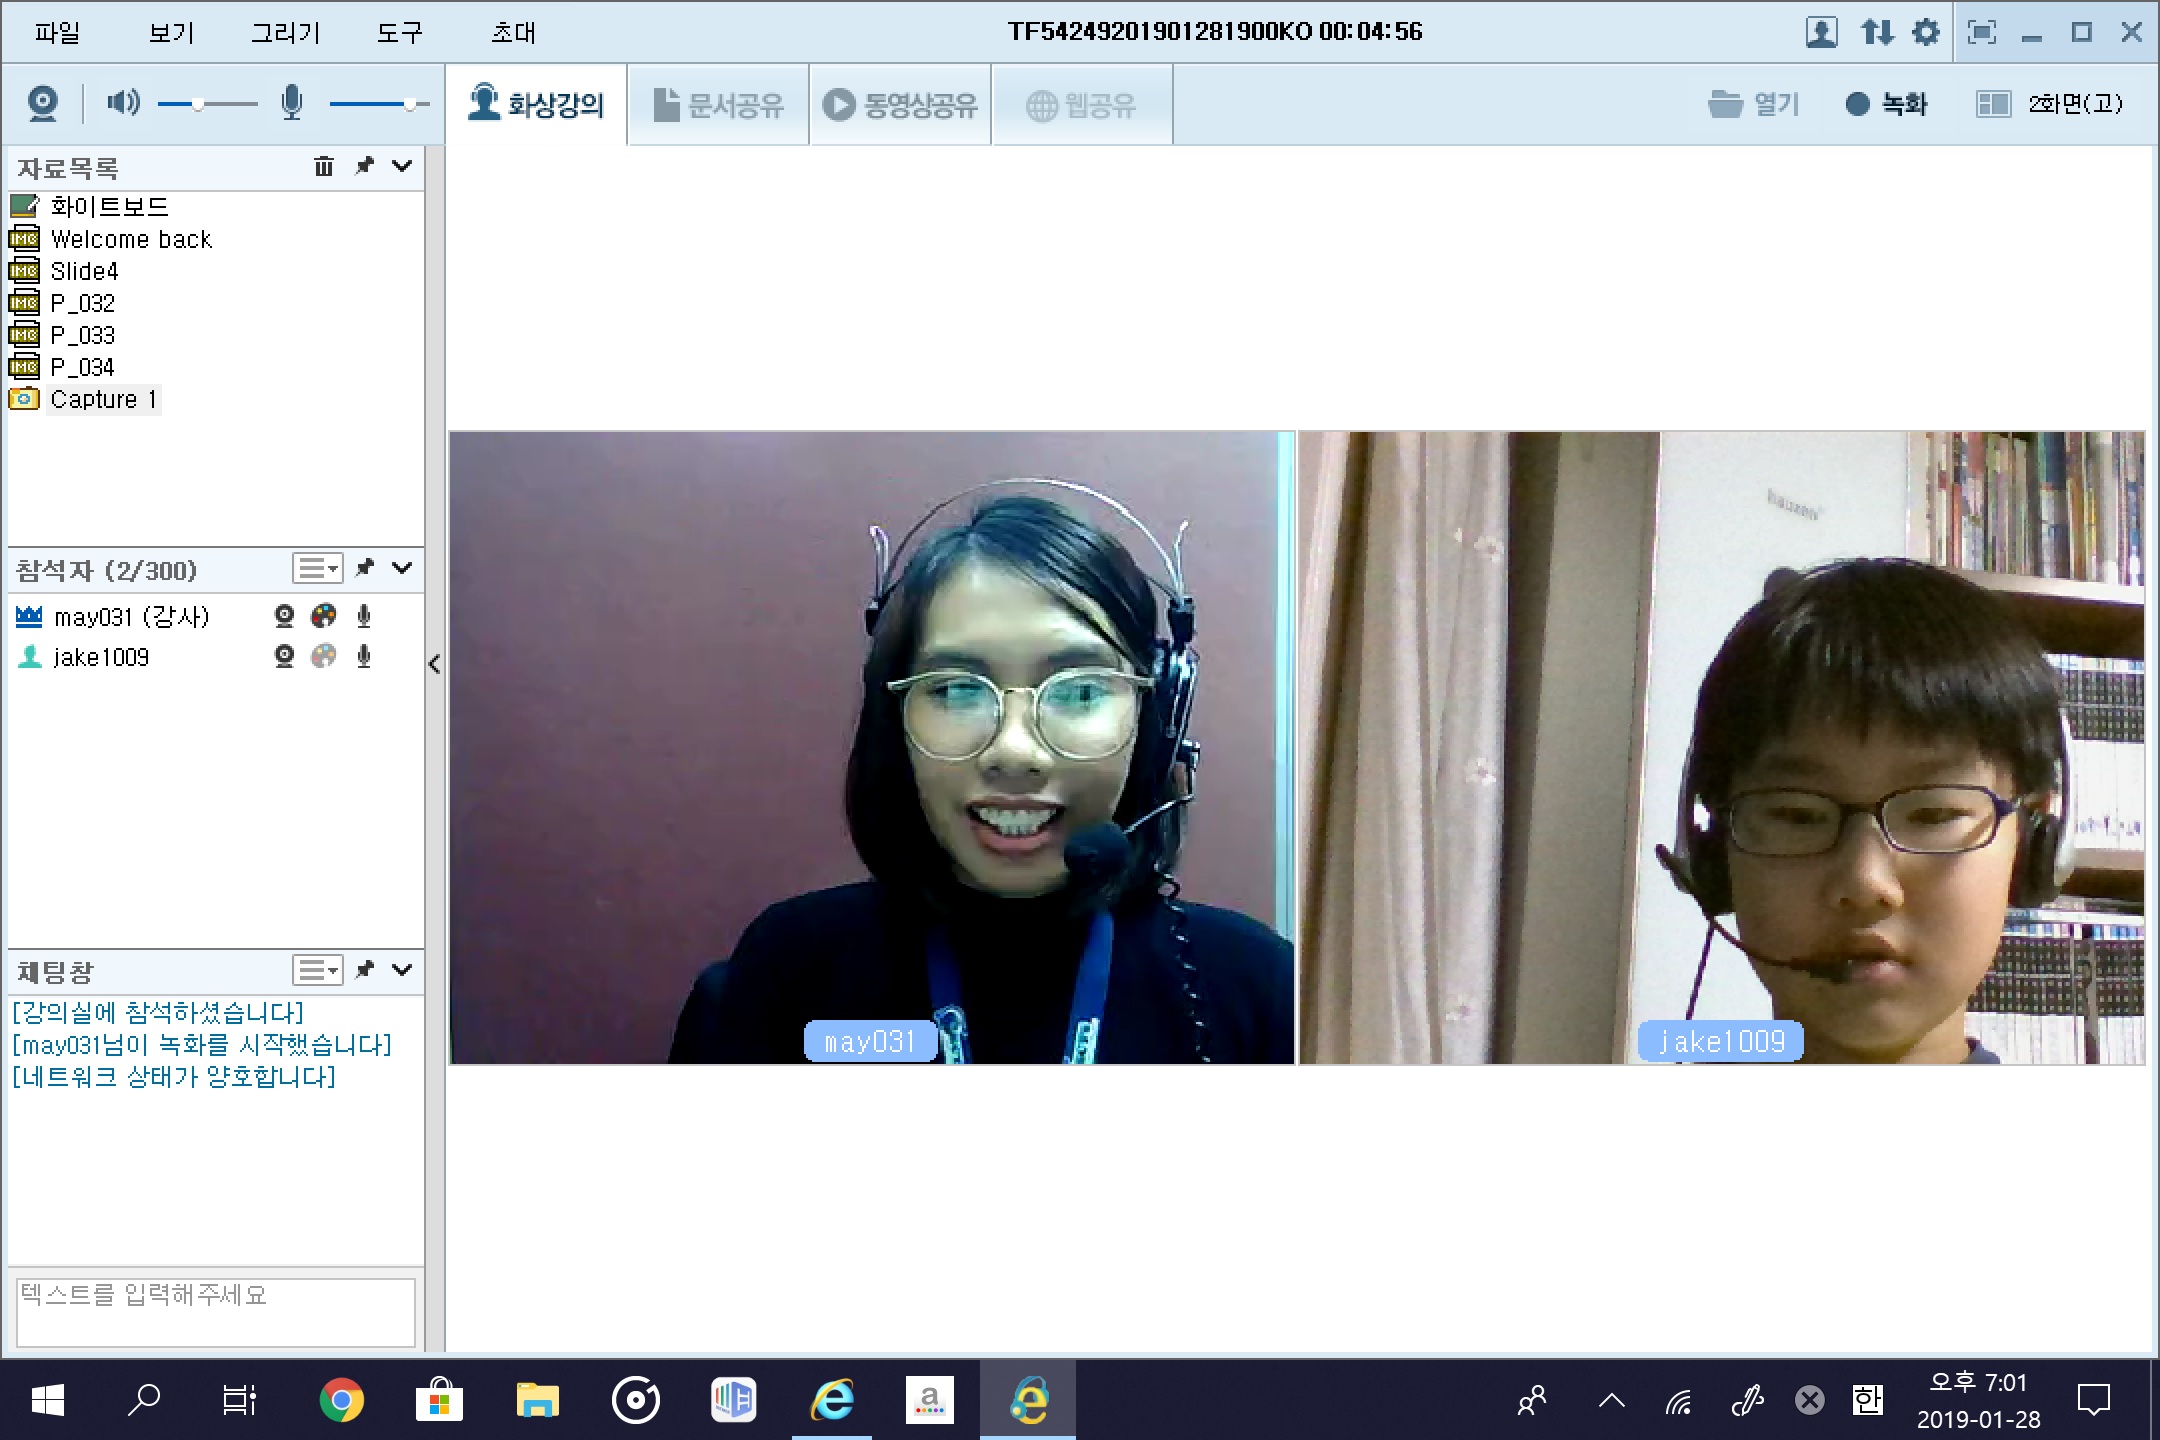Pin the 참석자 panel

[365, 568]
